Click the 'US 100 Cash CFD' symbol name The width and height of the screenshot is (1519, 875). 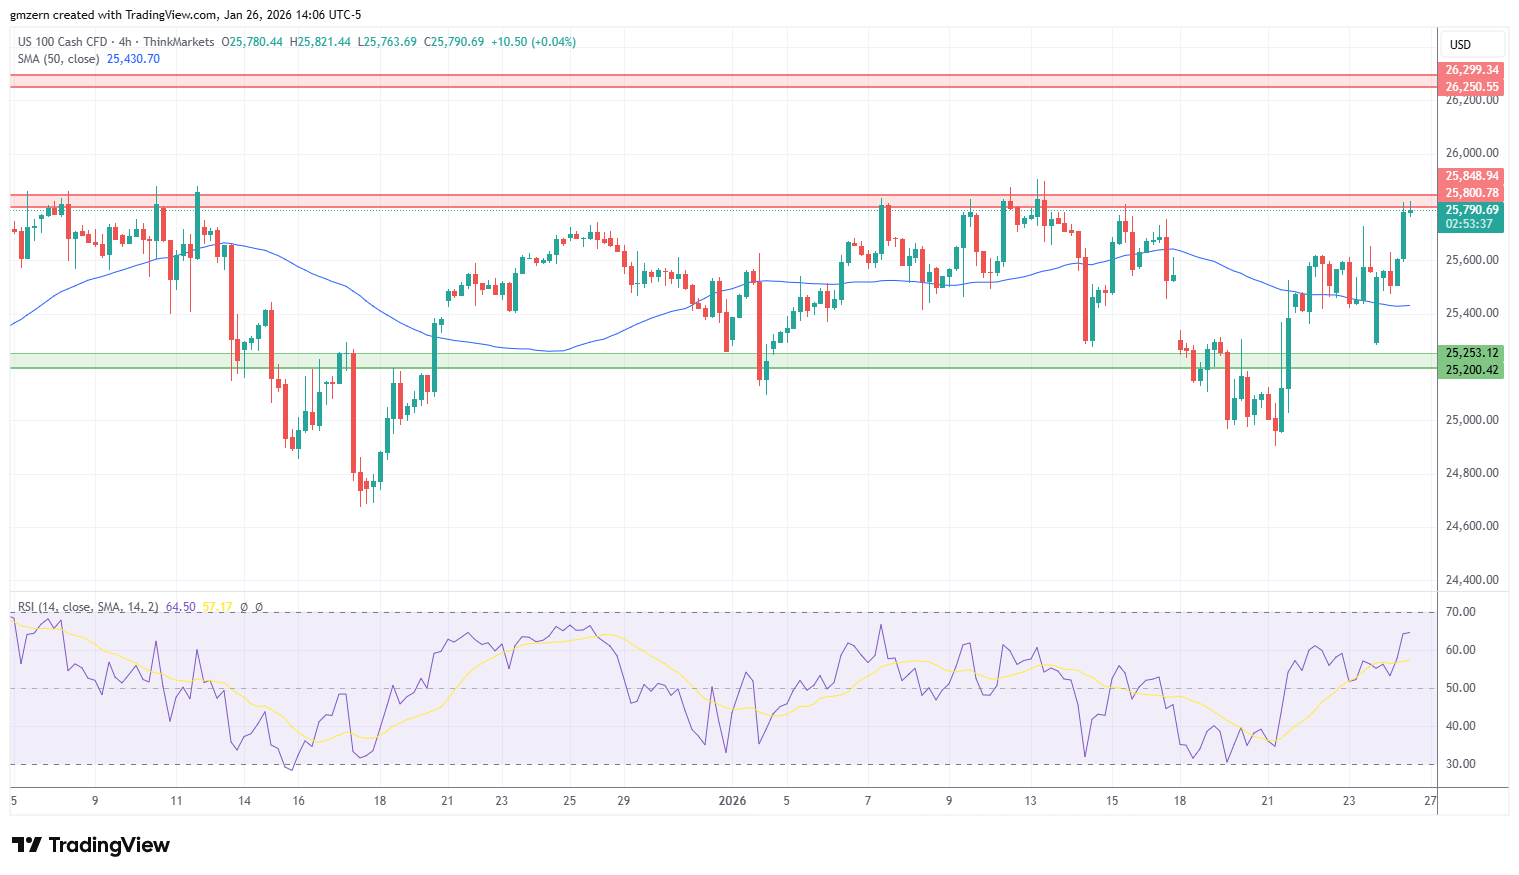62,42
